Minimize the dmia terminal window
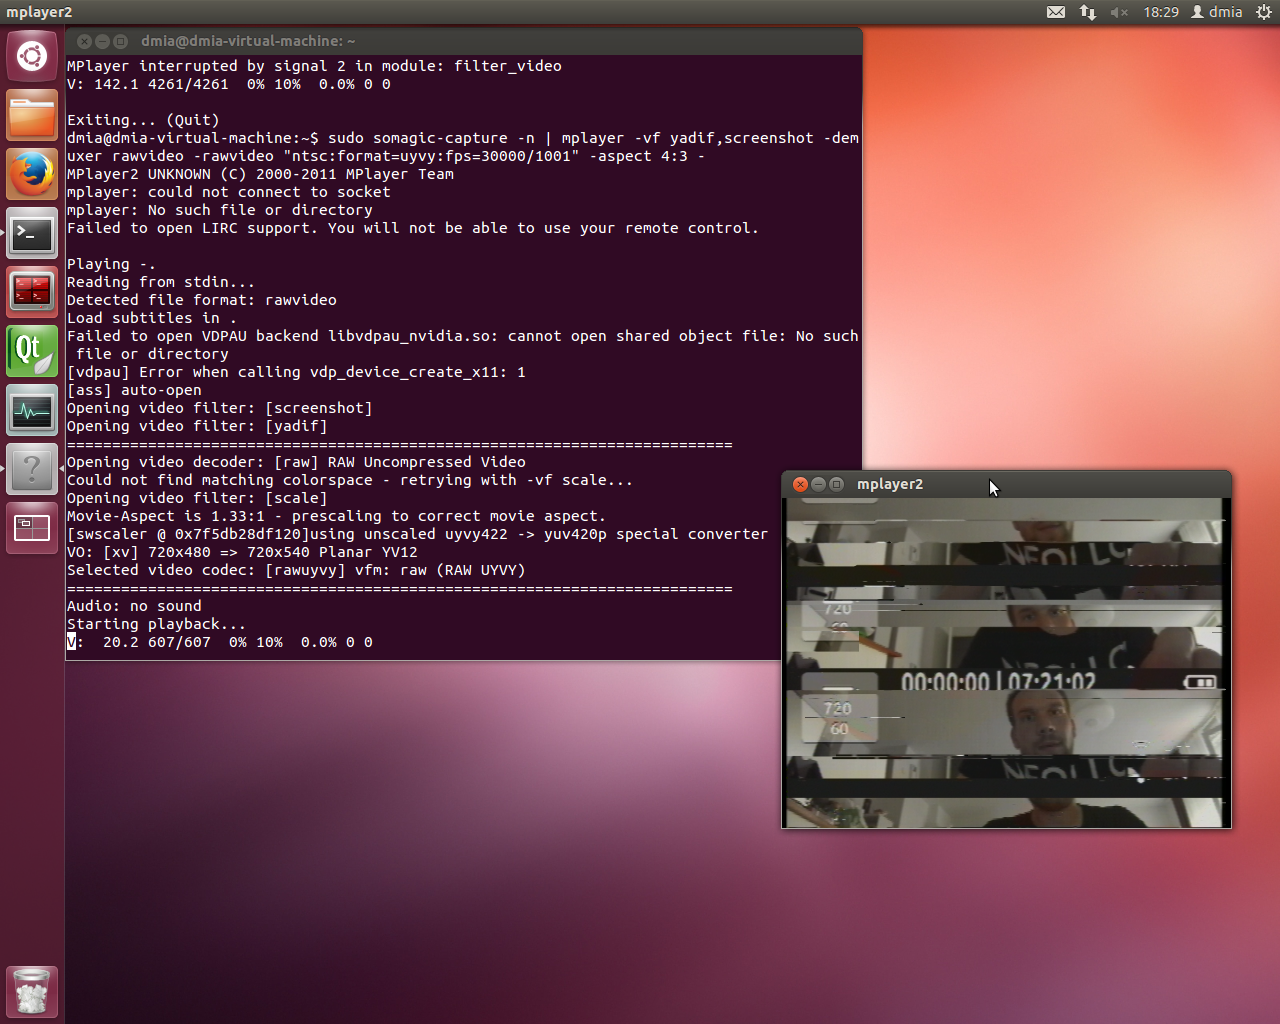 point(102,41)
